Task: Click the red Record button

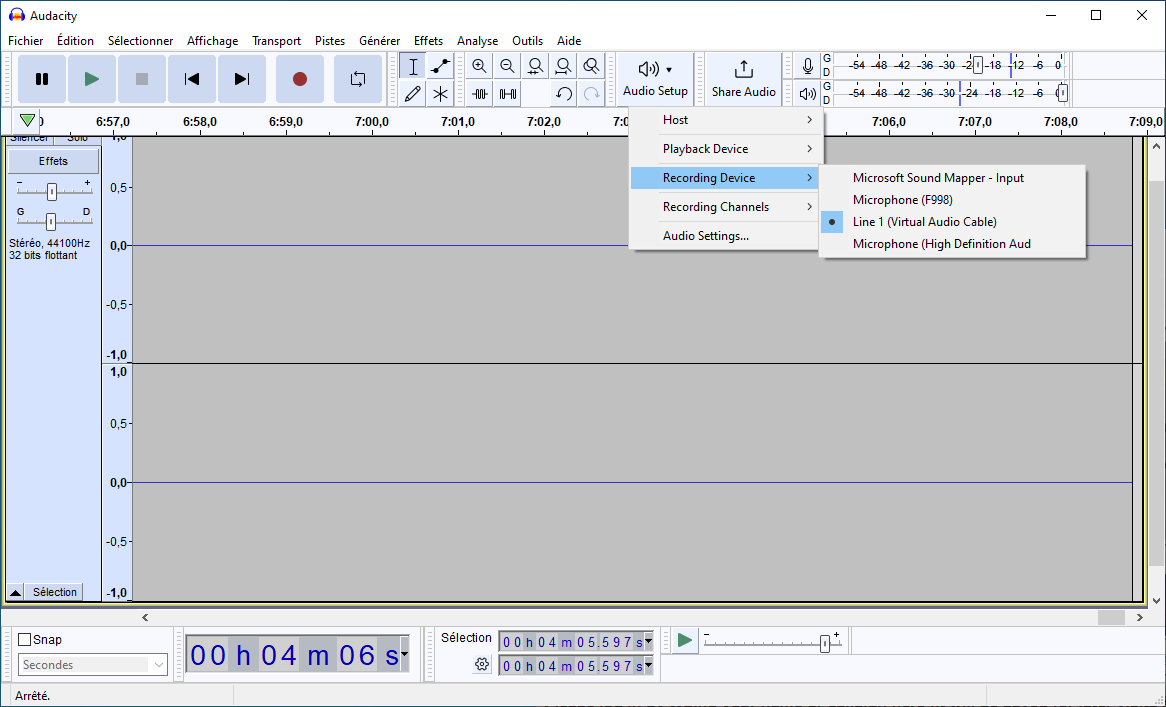Action: click(x=300, y=79)
